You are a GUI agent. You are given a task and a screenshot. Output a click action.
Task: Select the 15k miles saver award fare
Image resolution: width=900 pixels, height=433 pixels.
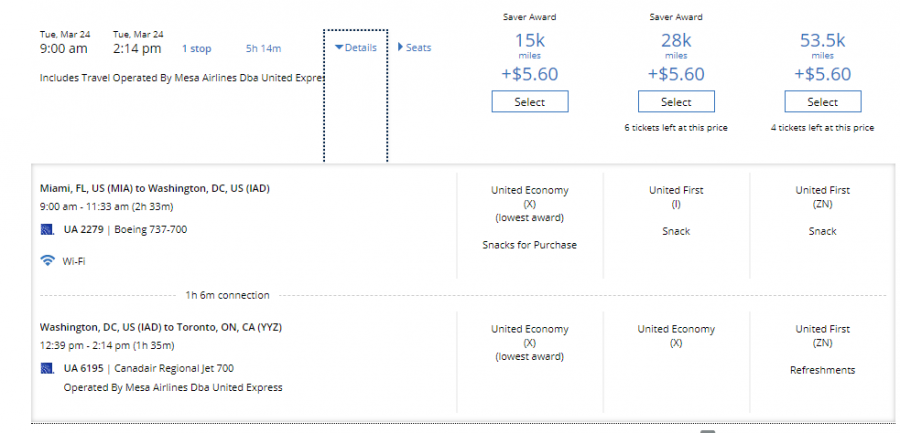pyautogui.click(x=530, y=102)
